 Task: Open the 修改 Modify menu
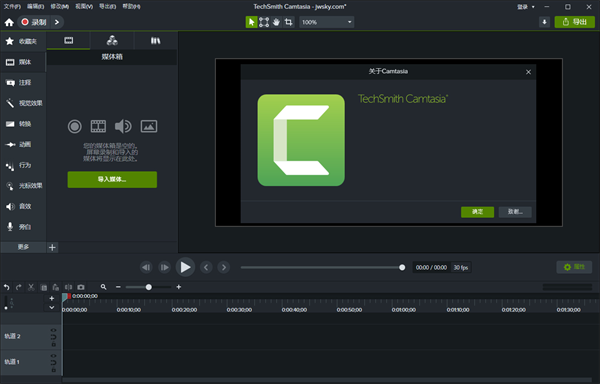[60, 7]
